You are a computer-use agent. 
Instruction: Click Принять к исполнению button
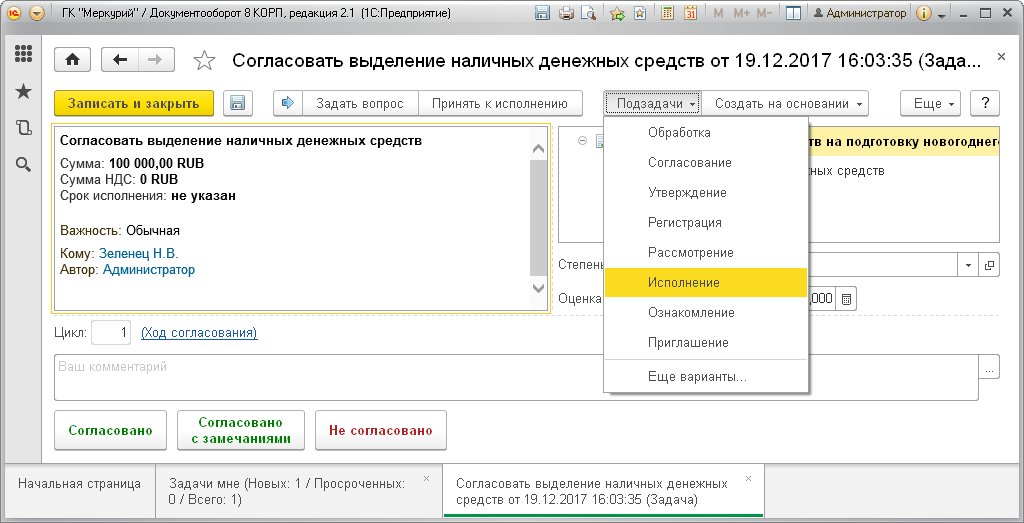(499, 103)
